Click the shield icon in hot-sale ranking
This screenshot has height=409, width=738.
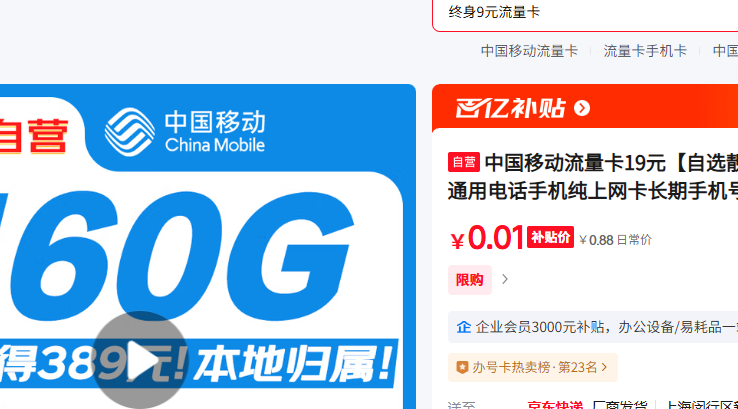click(462, 367)
